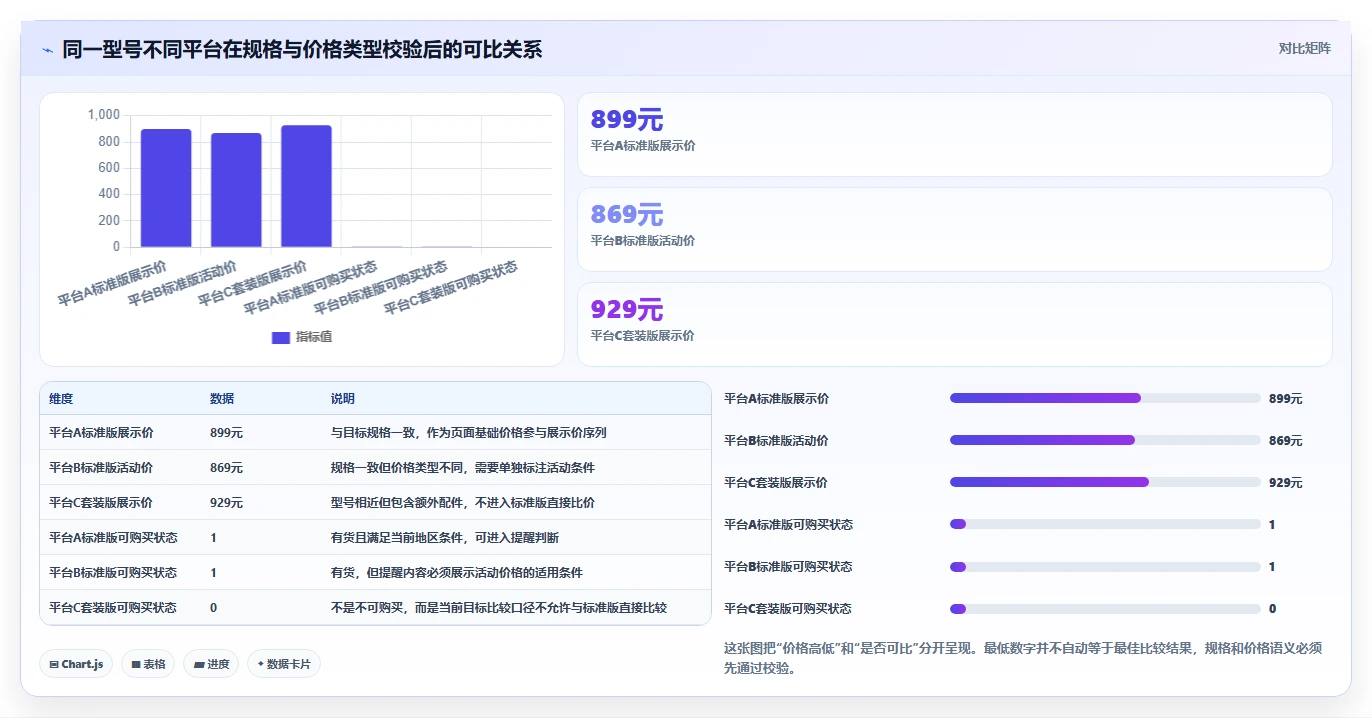Click the 说明 column header
1372x718 pixels.
coord(343,399)
